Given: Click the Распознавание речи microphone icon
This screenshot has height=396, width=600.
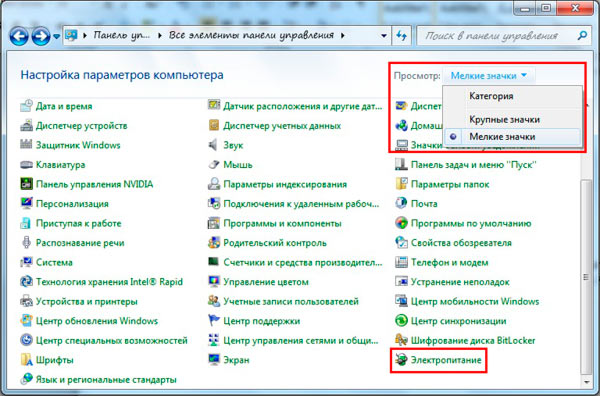Looking at the screenshot, I should pos(26,243).
